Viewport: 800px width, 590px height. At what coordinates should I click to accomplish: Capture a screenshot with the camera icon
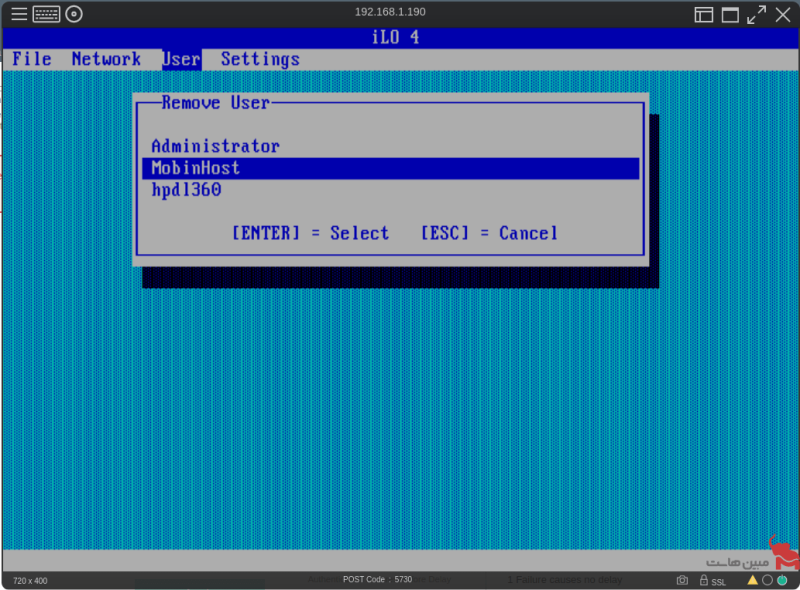682,580
